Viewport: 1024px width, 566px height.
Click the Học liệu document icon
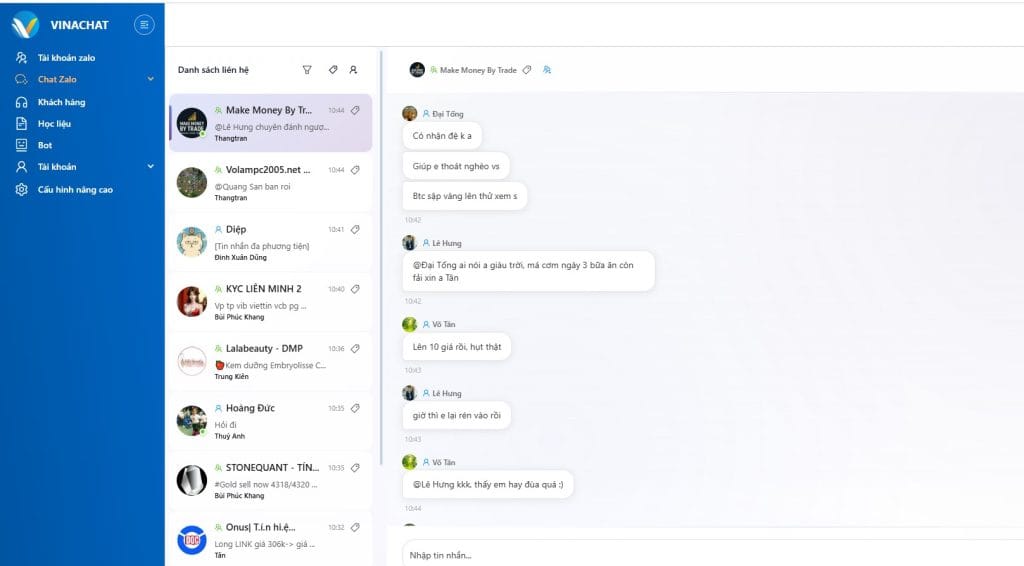tap(21, 124)
